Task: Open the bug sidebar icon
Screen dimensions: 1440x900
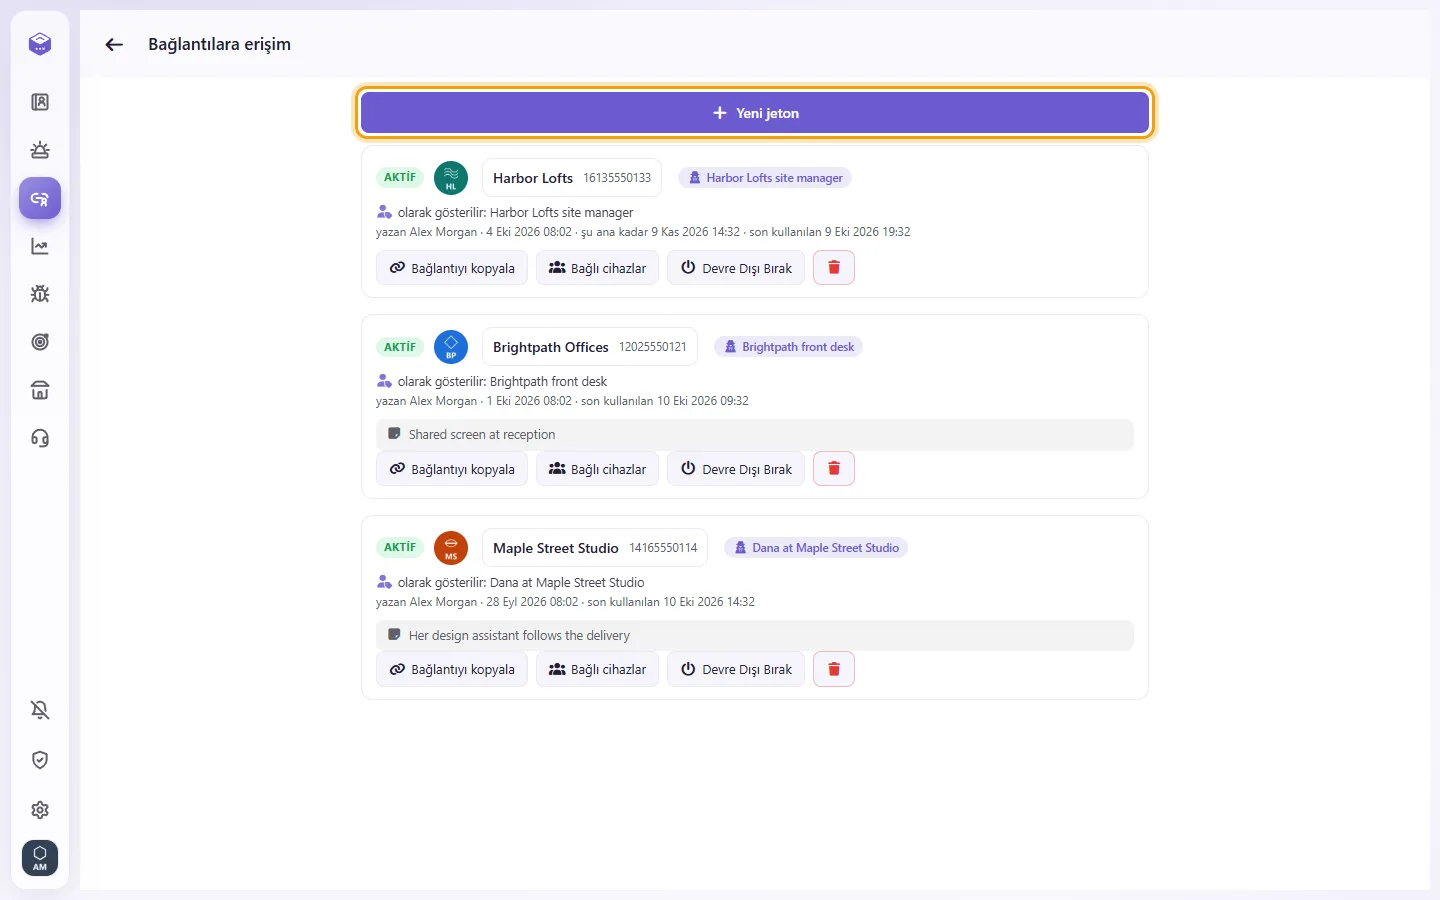Action: point(40,294)
